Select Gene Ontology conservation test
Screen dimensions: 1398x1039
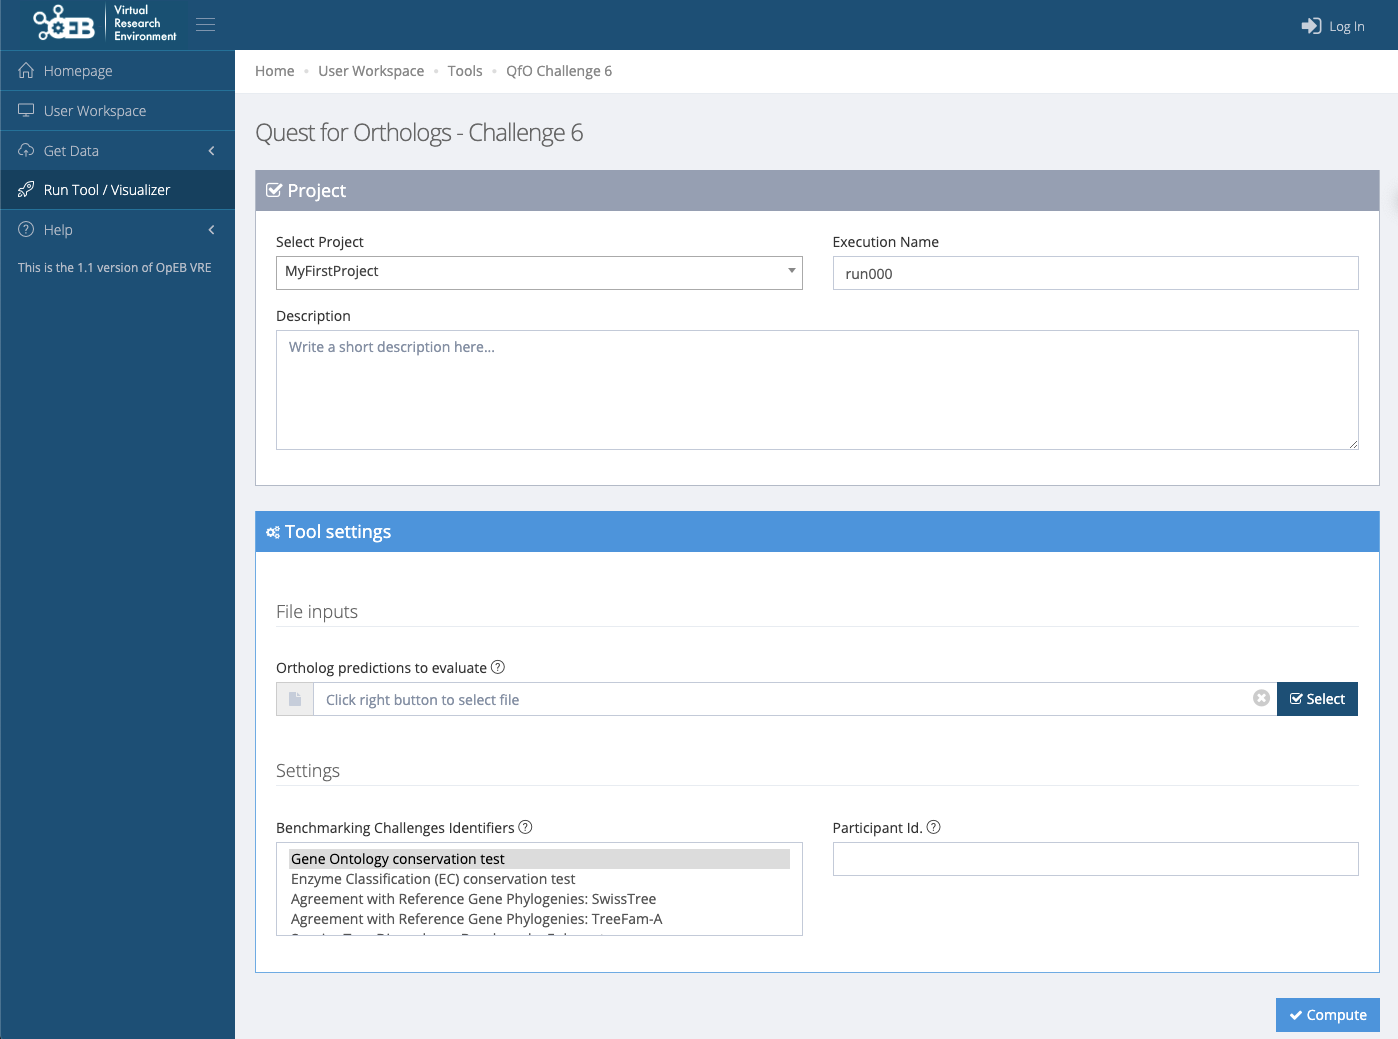(x=539, y=859)
